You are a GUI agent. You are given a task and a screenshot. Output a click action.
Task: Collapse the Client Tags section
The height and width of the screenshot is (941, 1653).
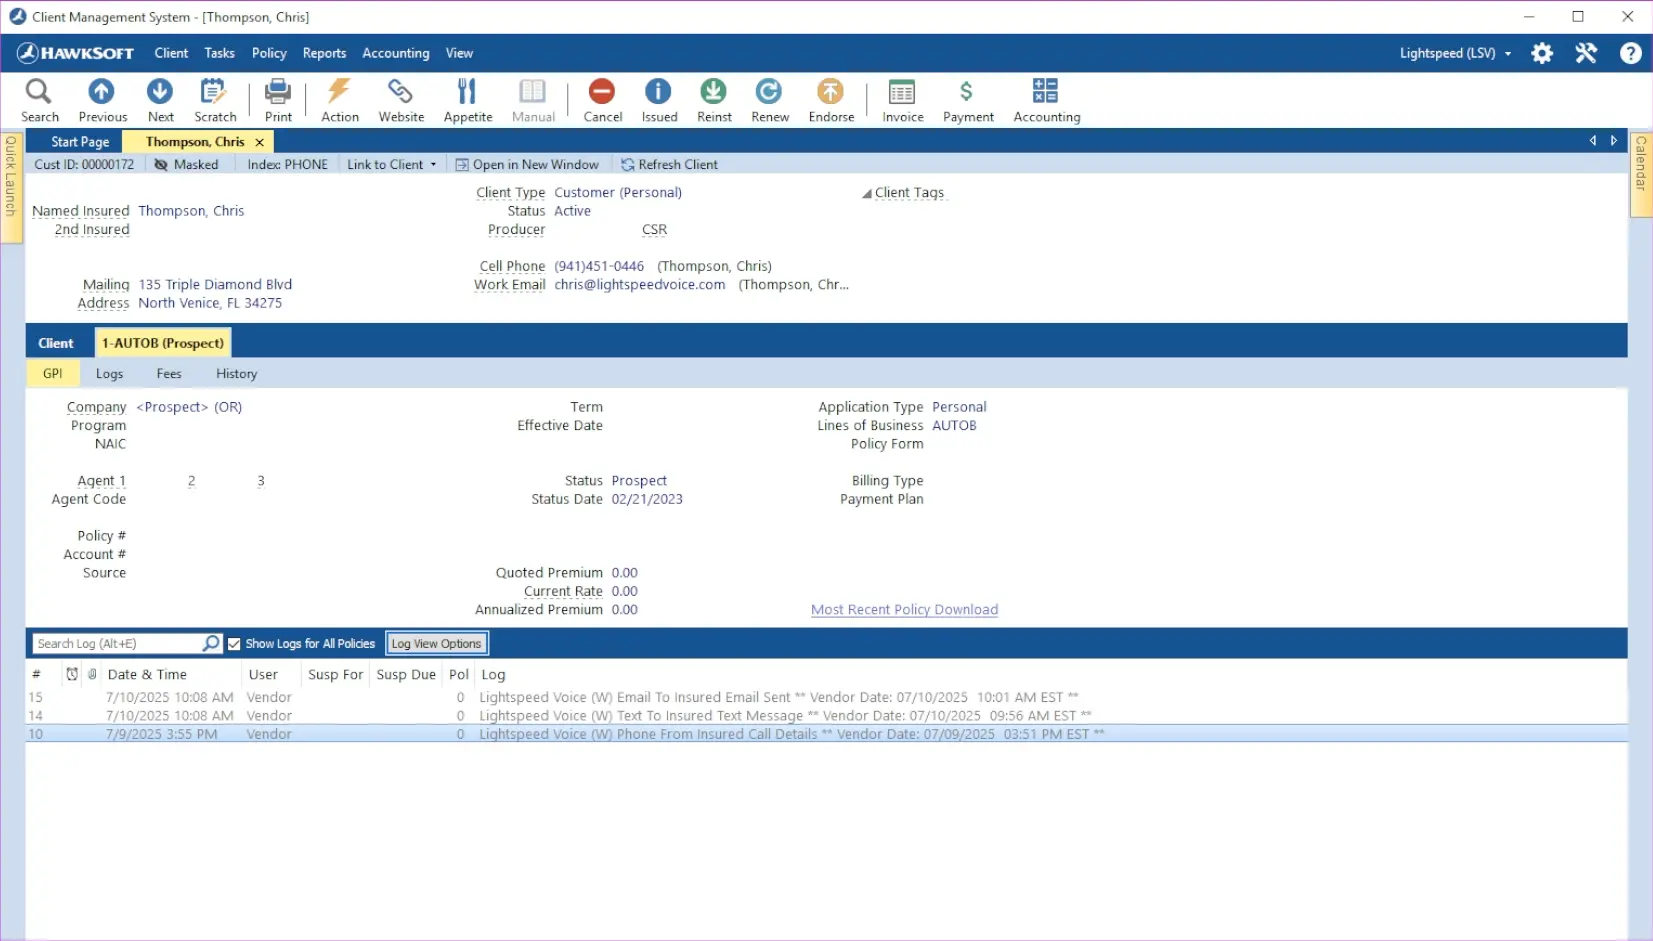866,193
